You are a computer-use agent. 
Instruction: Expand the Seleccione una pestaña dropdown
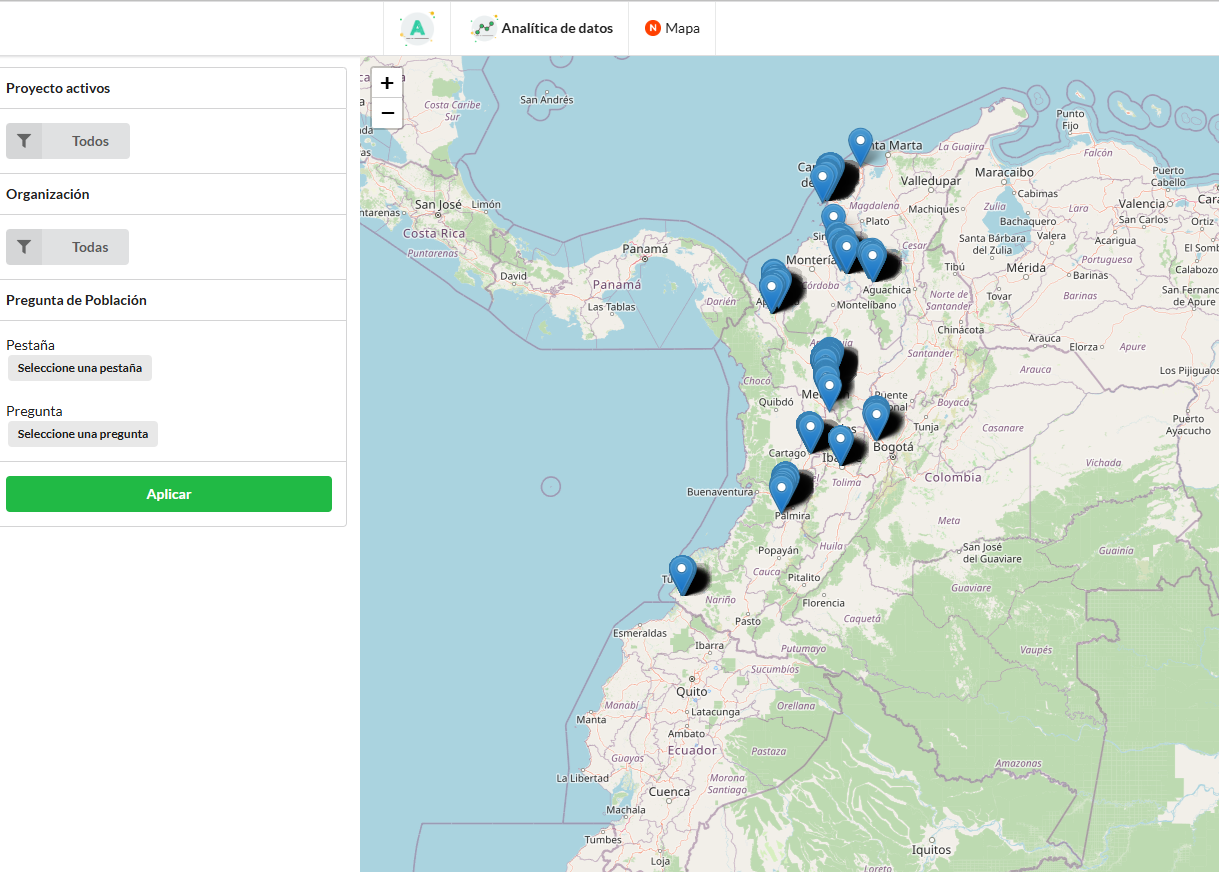[80, 368]
